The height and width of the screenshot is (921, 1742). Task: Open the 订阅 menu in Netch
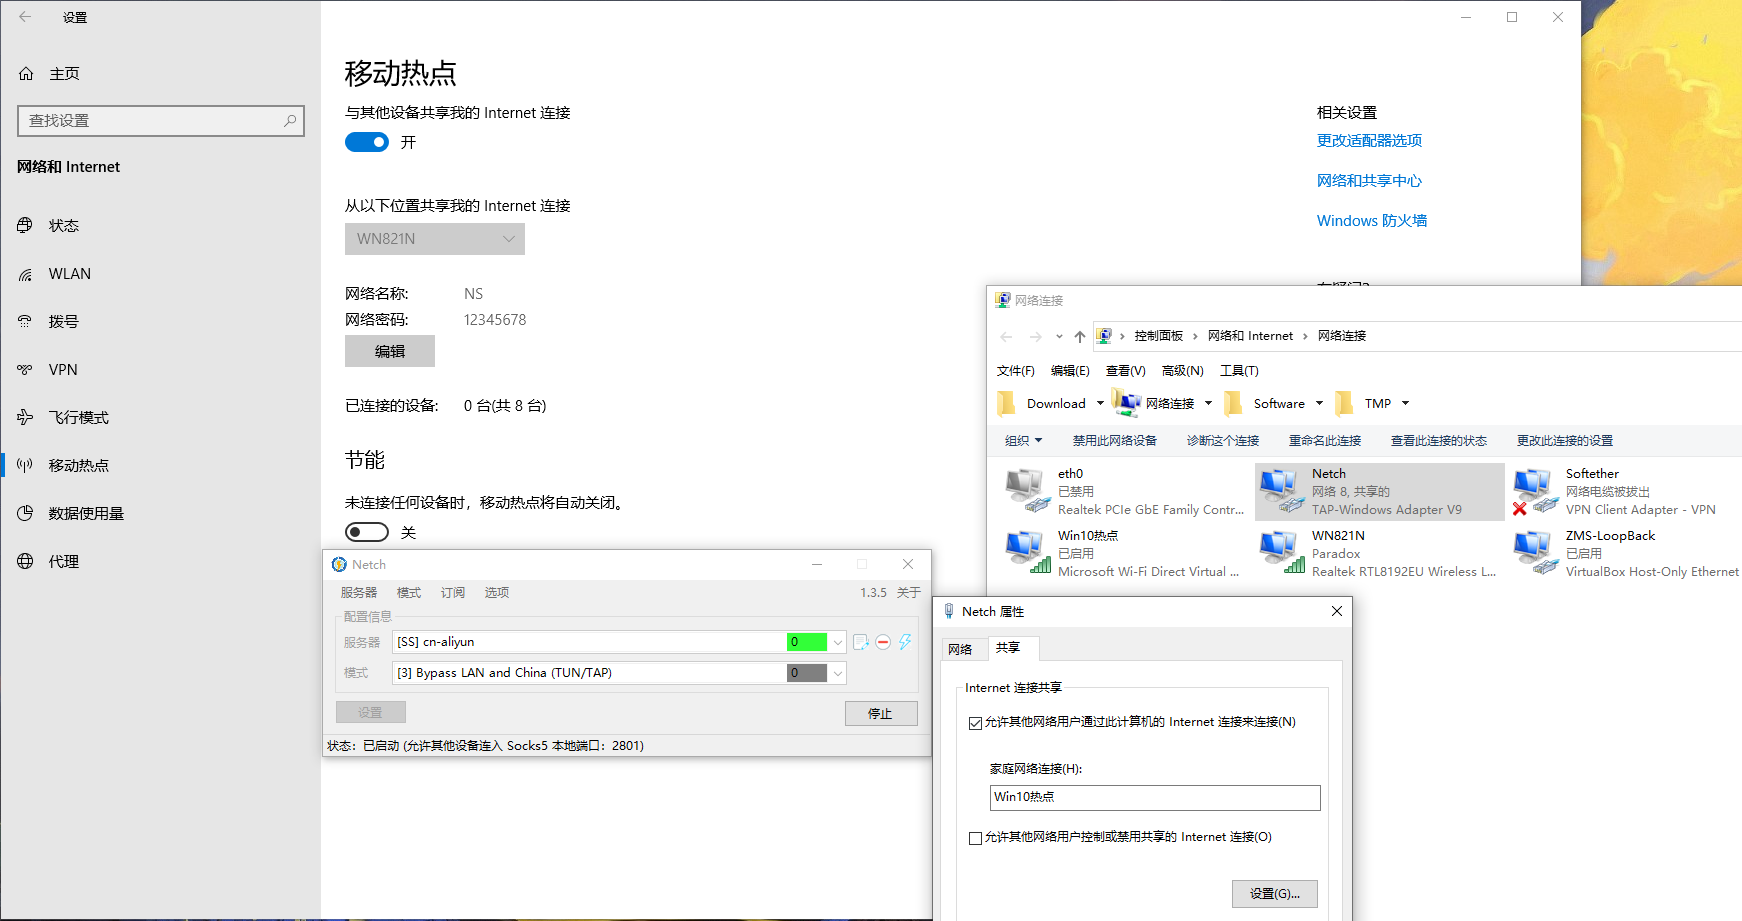[x=452, y=592]
